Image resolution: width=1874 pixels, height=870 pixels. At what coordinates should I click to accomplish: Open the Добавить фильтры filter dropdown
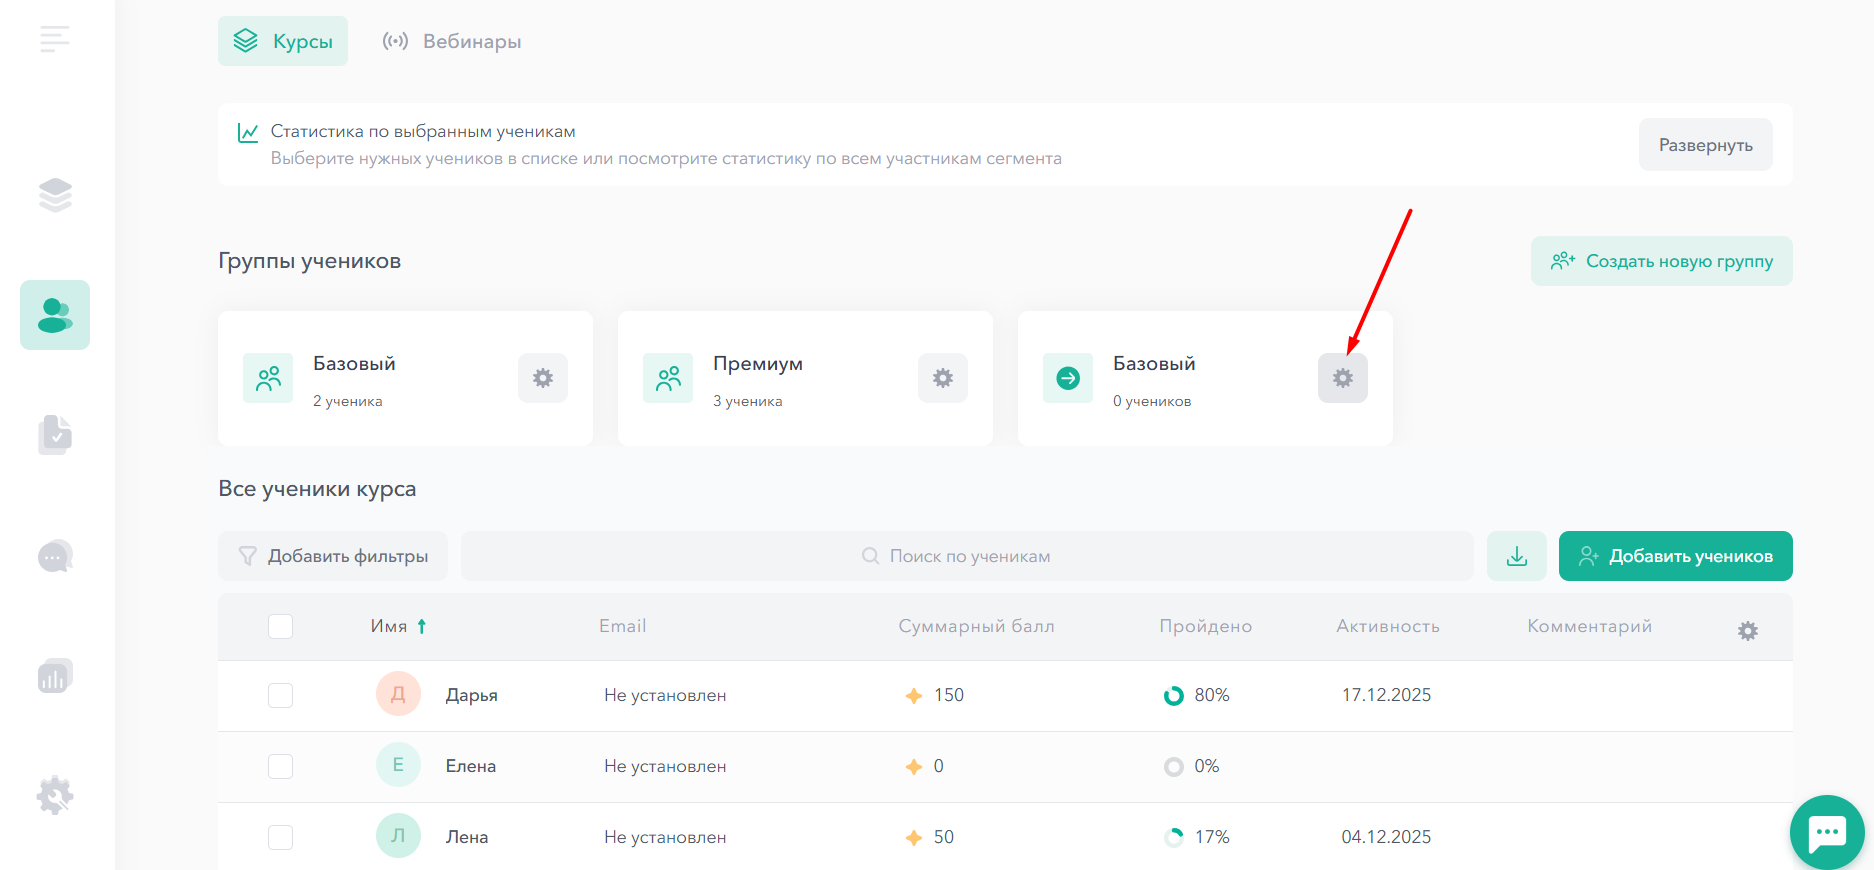(333, 556)
